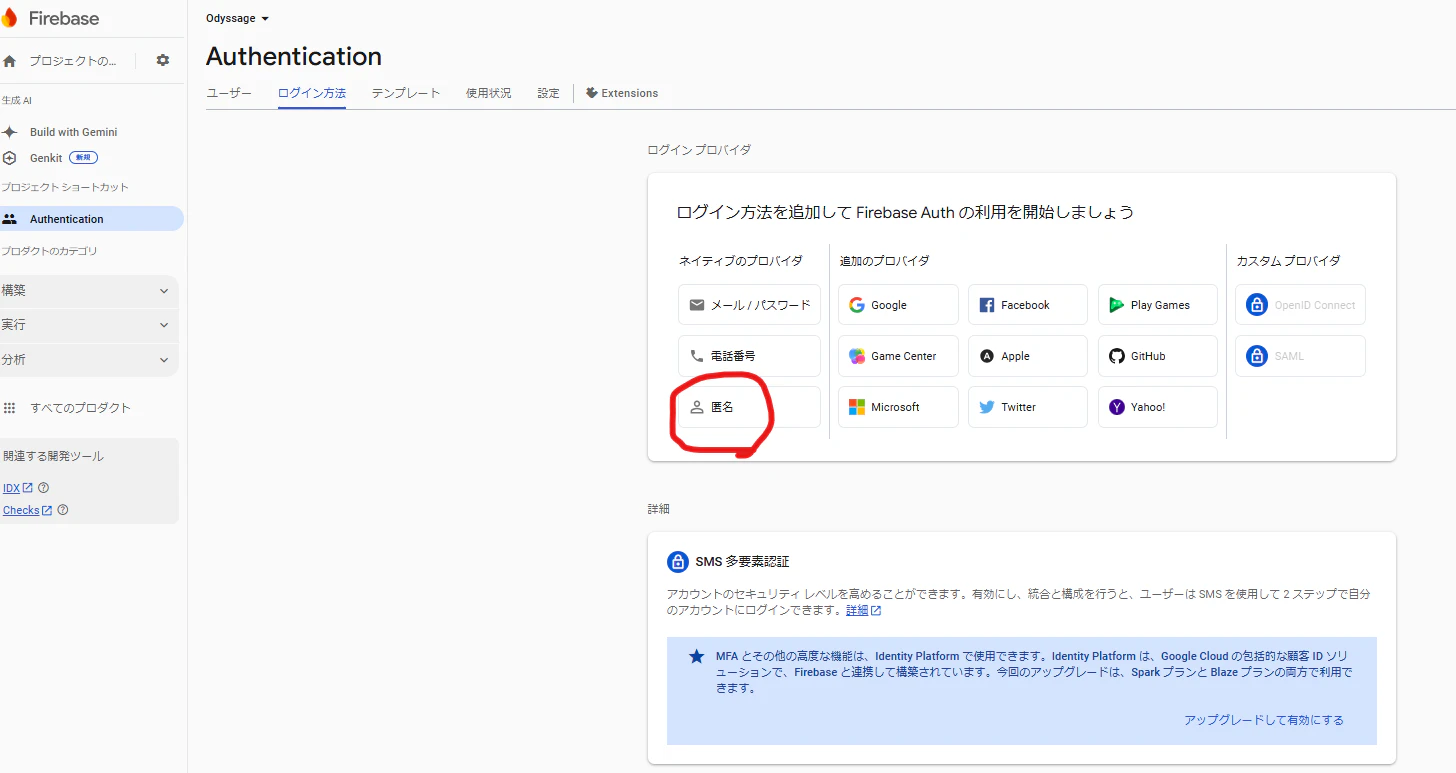Open the Odyssage project dropdown
The width and height of the screenshot is (1456, 773).
click(x=238, y=18)
